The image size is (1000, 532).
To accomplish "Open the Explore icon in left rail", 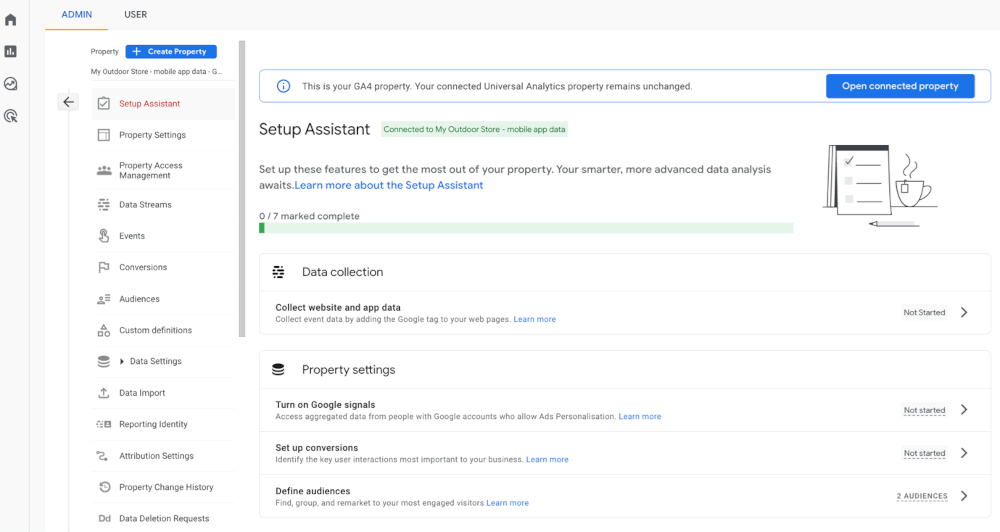I will pos(11,84).
